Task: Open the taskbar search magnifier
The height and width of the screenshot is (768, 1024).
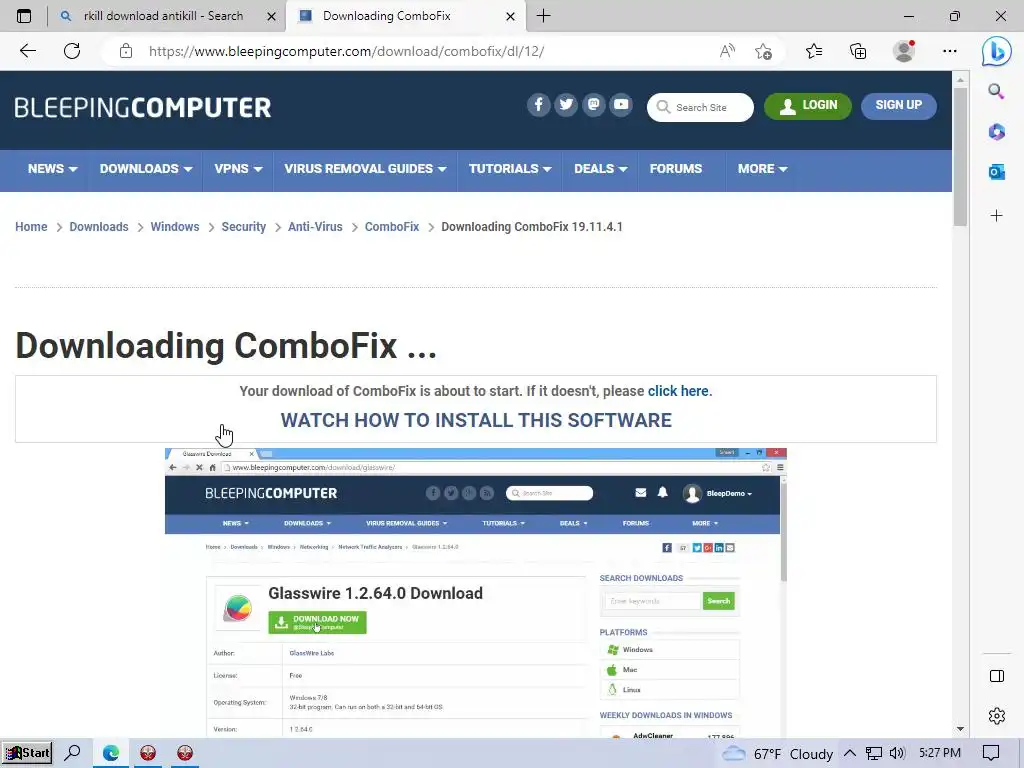Action: (x=72, y=753)
